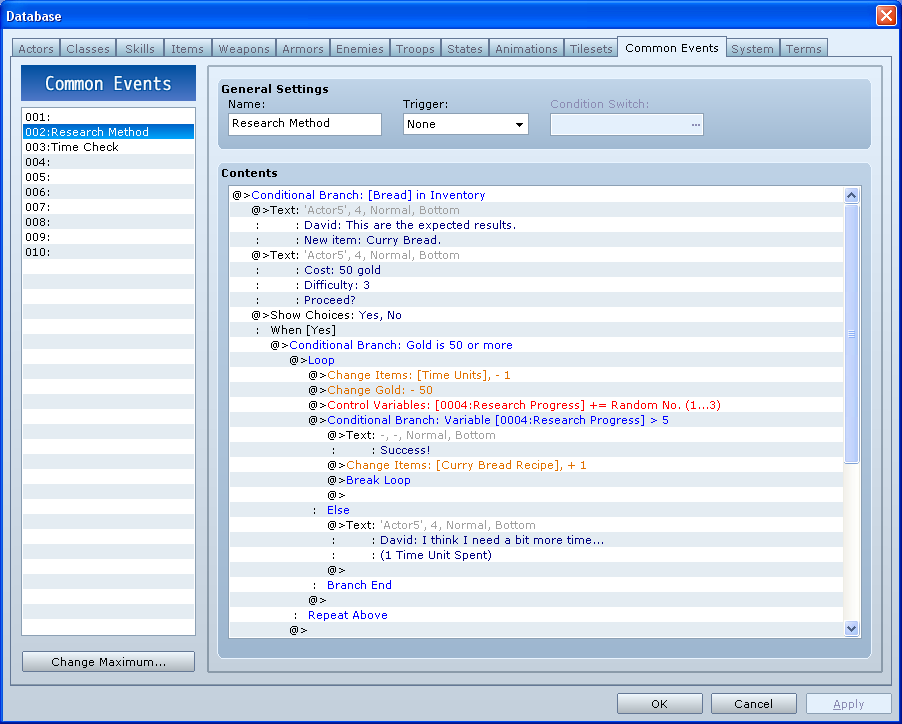The image size is (902, 724).
Task: Select the Terms tab
Action: [803, 49]
